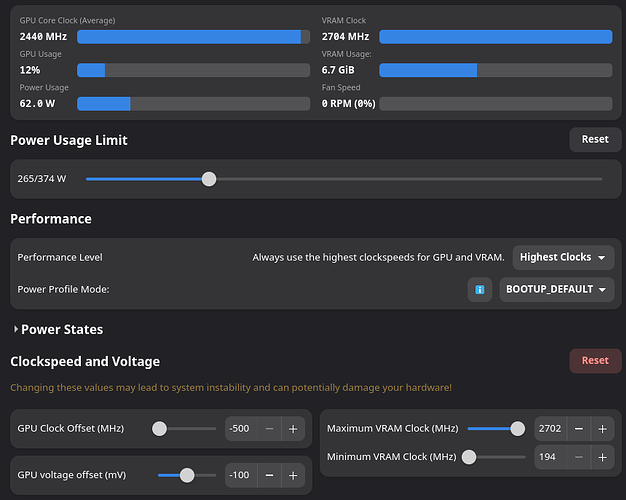The width and height of the screenshot is (626, 500).
Task: Reset the Power Usage Limit
Action: (595, 139)
